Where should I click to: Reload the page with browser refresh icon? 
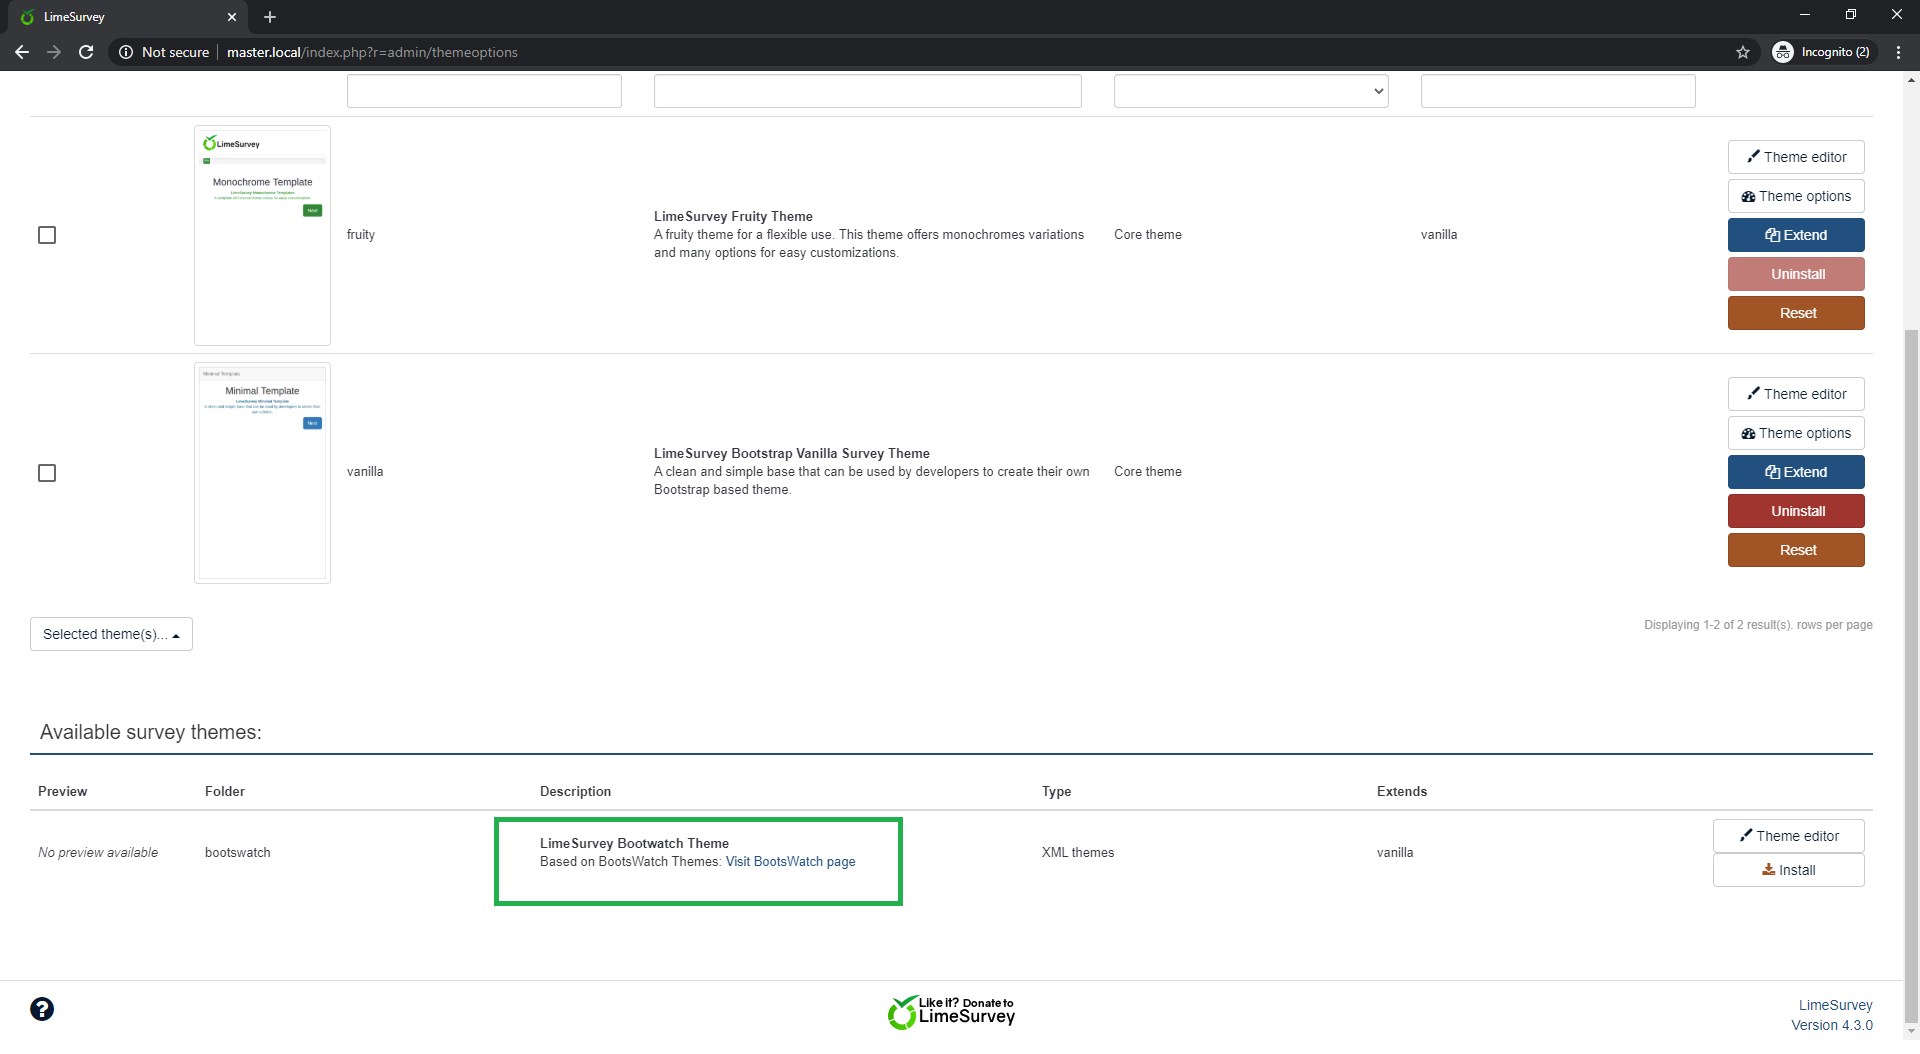tap(86, 52)
